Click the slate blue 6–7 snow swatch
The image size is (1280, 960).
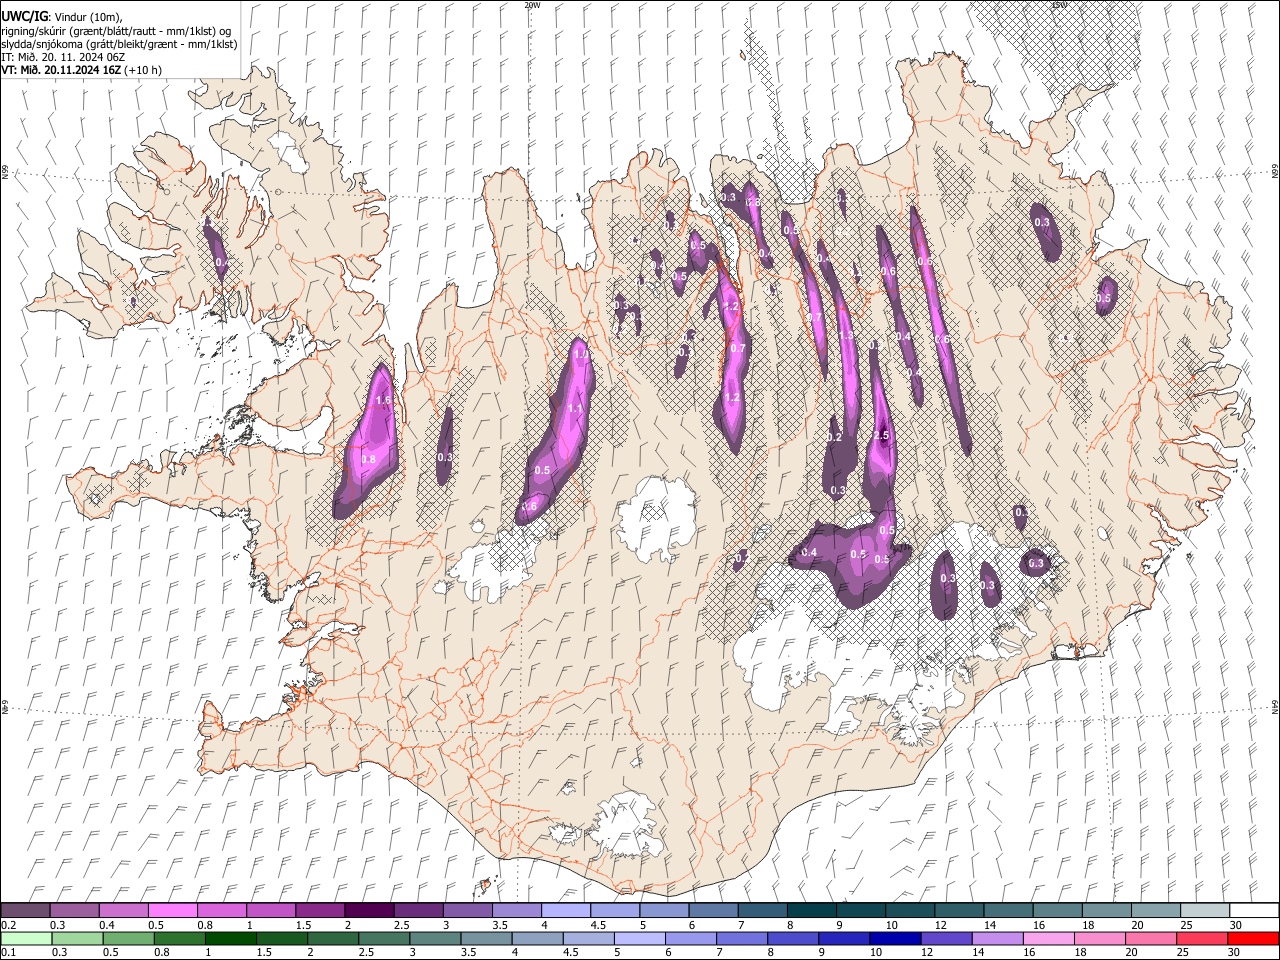712,910
